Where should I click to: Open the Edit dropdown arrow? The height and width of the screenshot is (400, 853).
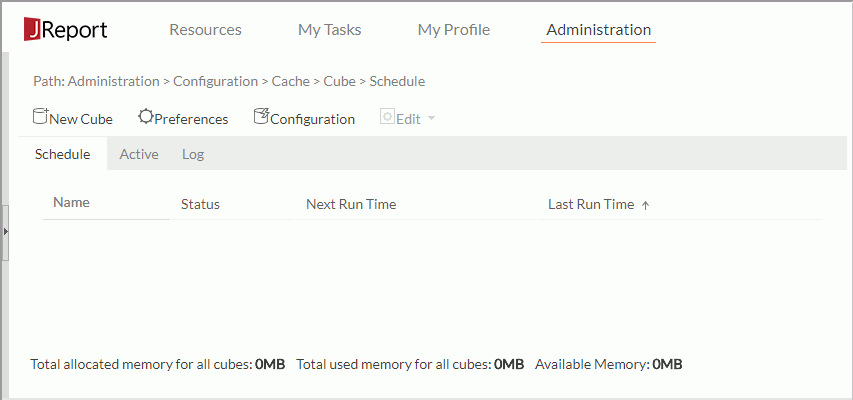[x=431, y=118]
